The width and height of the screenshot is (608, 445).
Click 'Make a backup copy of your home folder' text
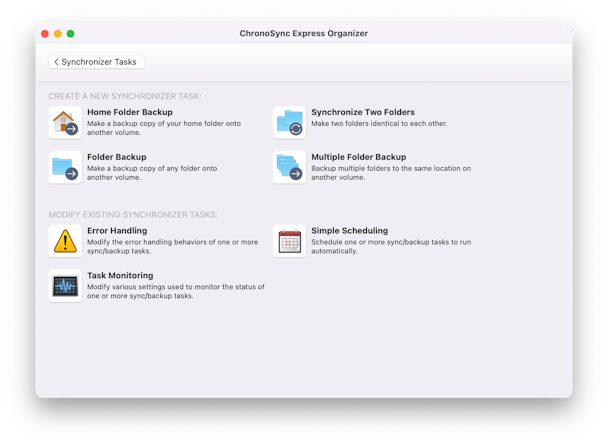164,128
